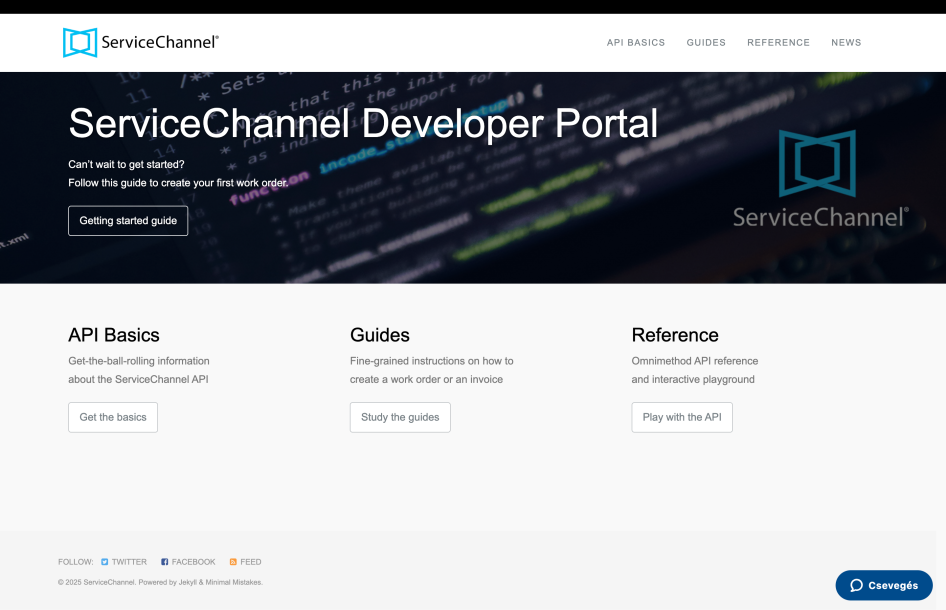Click the RSS feed icon in the footer
The height and width of the screenshot is (610, 946).
pyautogui.click(x=233, y=562)
